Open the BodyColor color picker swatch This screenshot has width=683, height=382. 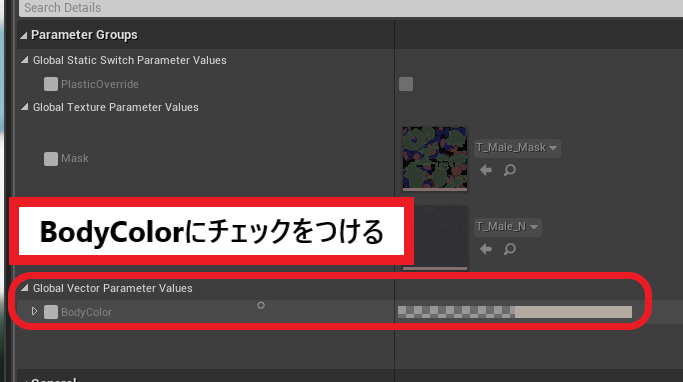(x=514, y=312)
